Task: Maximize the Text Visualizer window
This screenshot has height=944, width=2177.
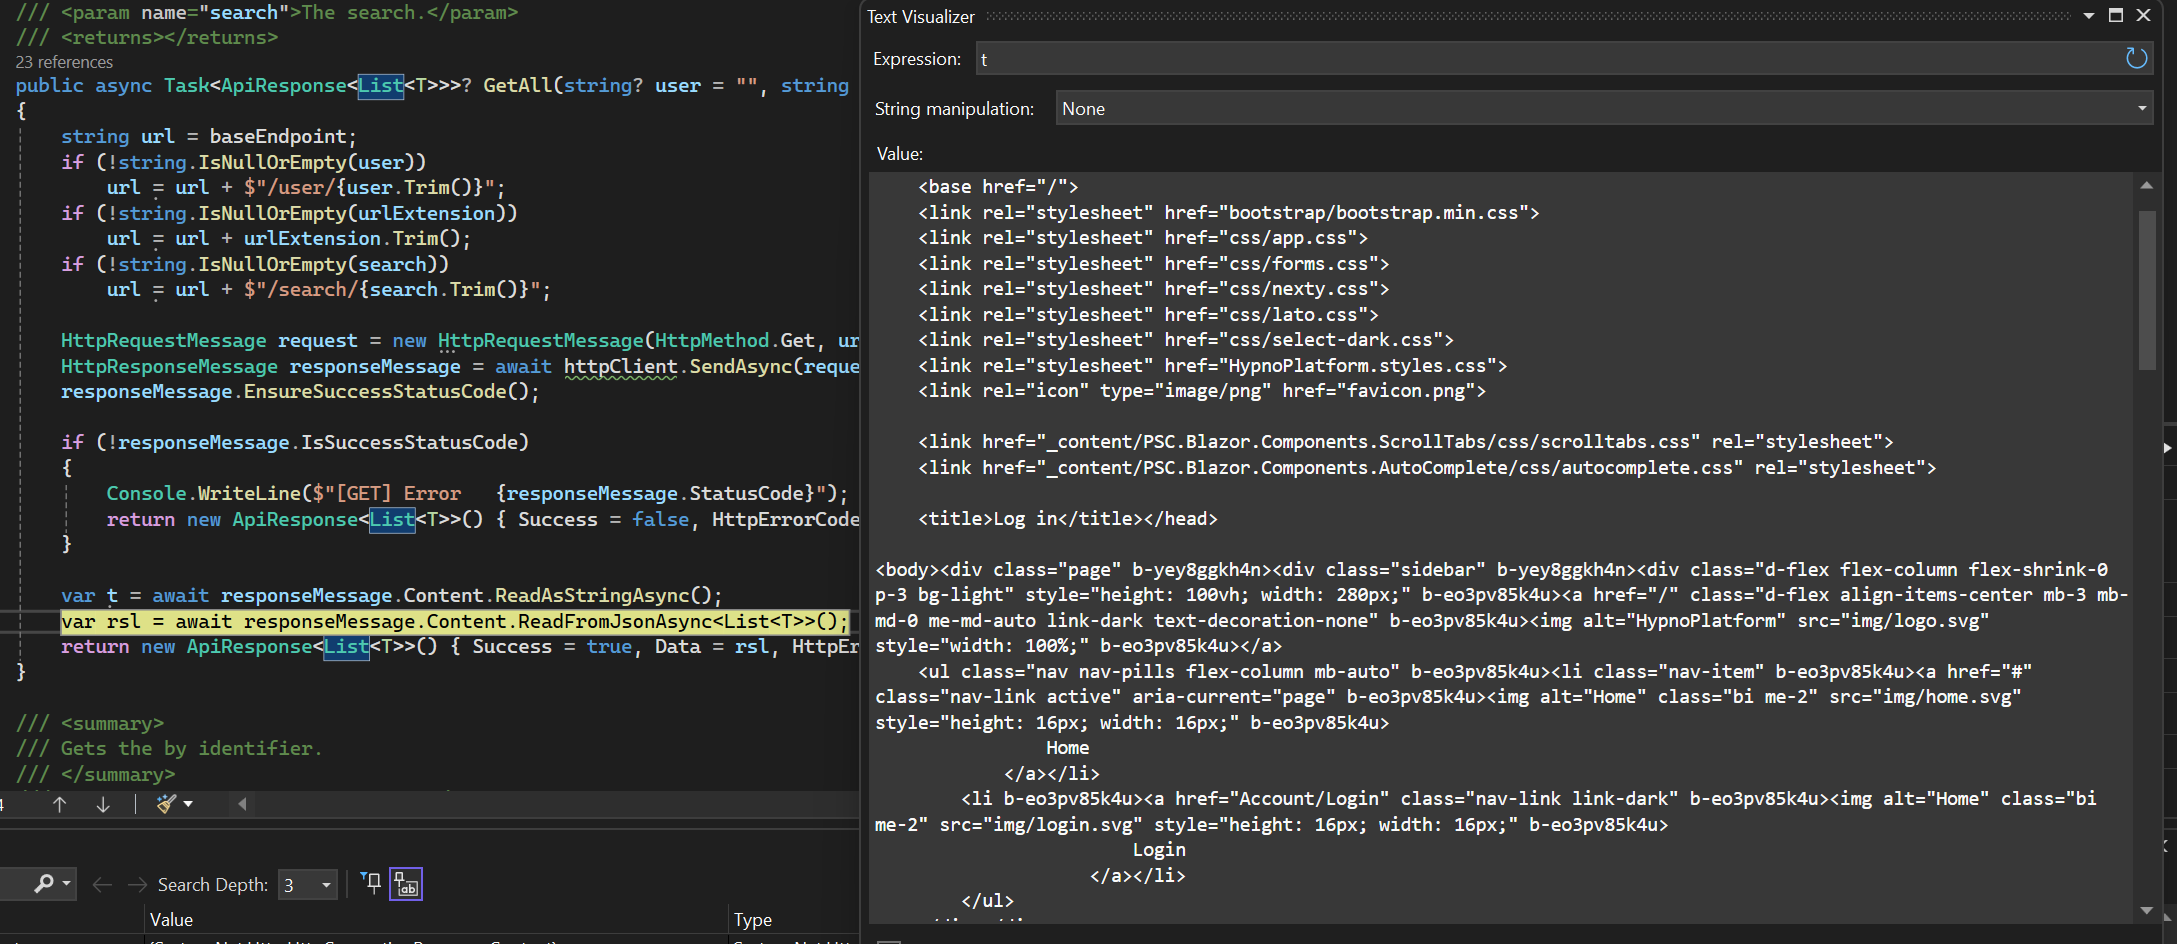Action: [2116, 15]
